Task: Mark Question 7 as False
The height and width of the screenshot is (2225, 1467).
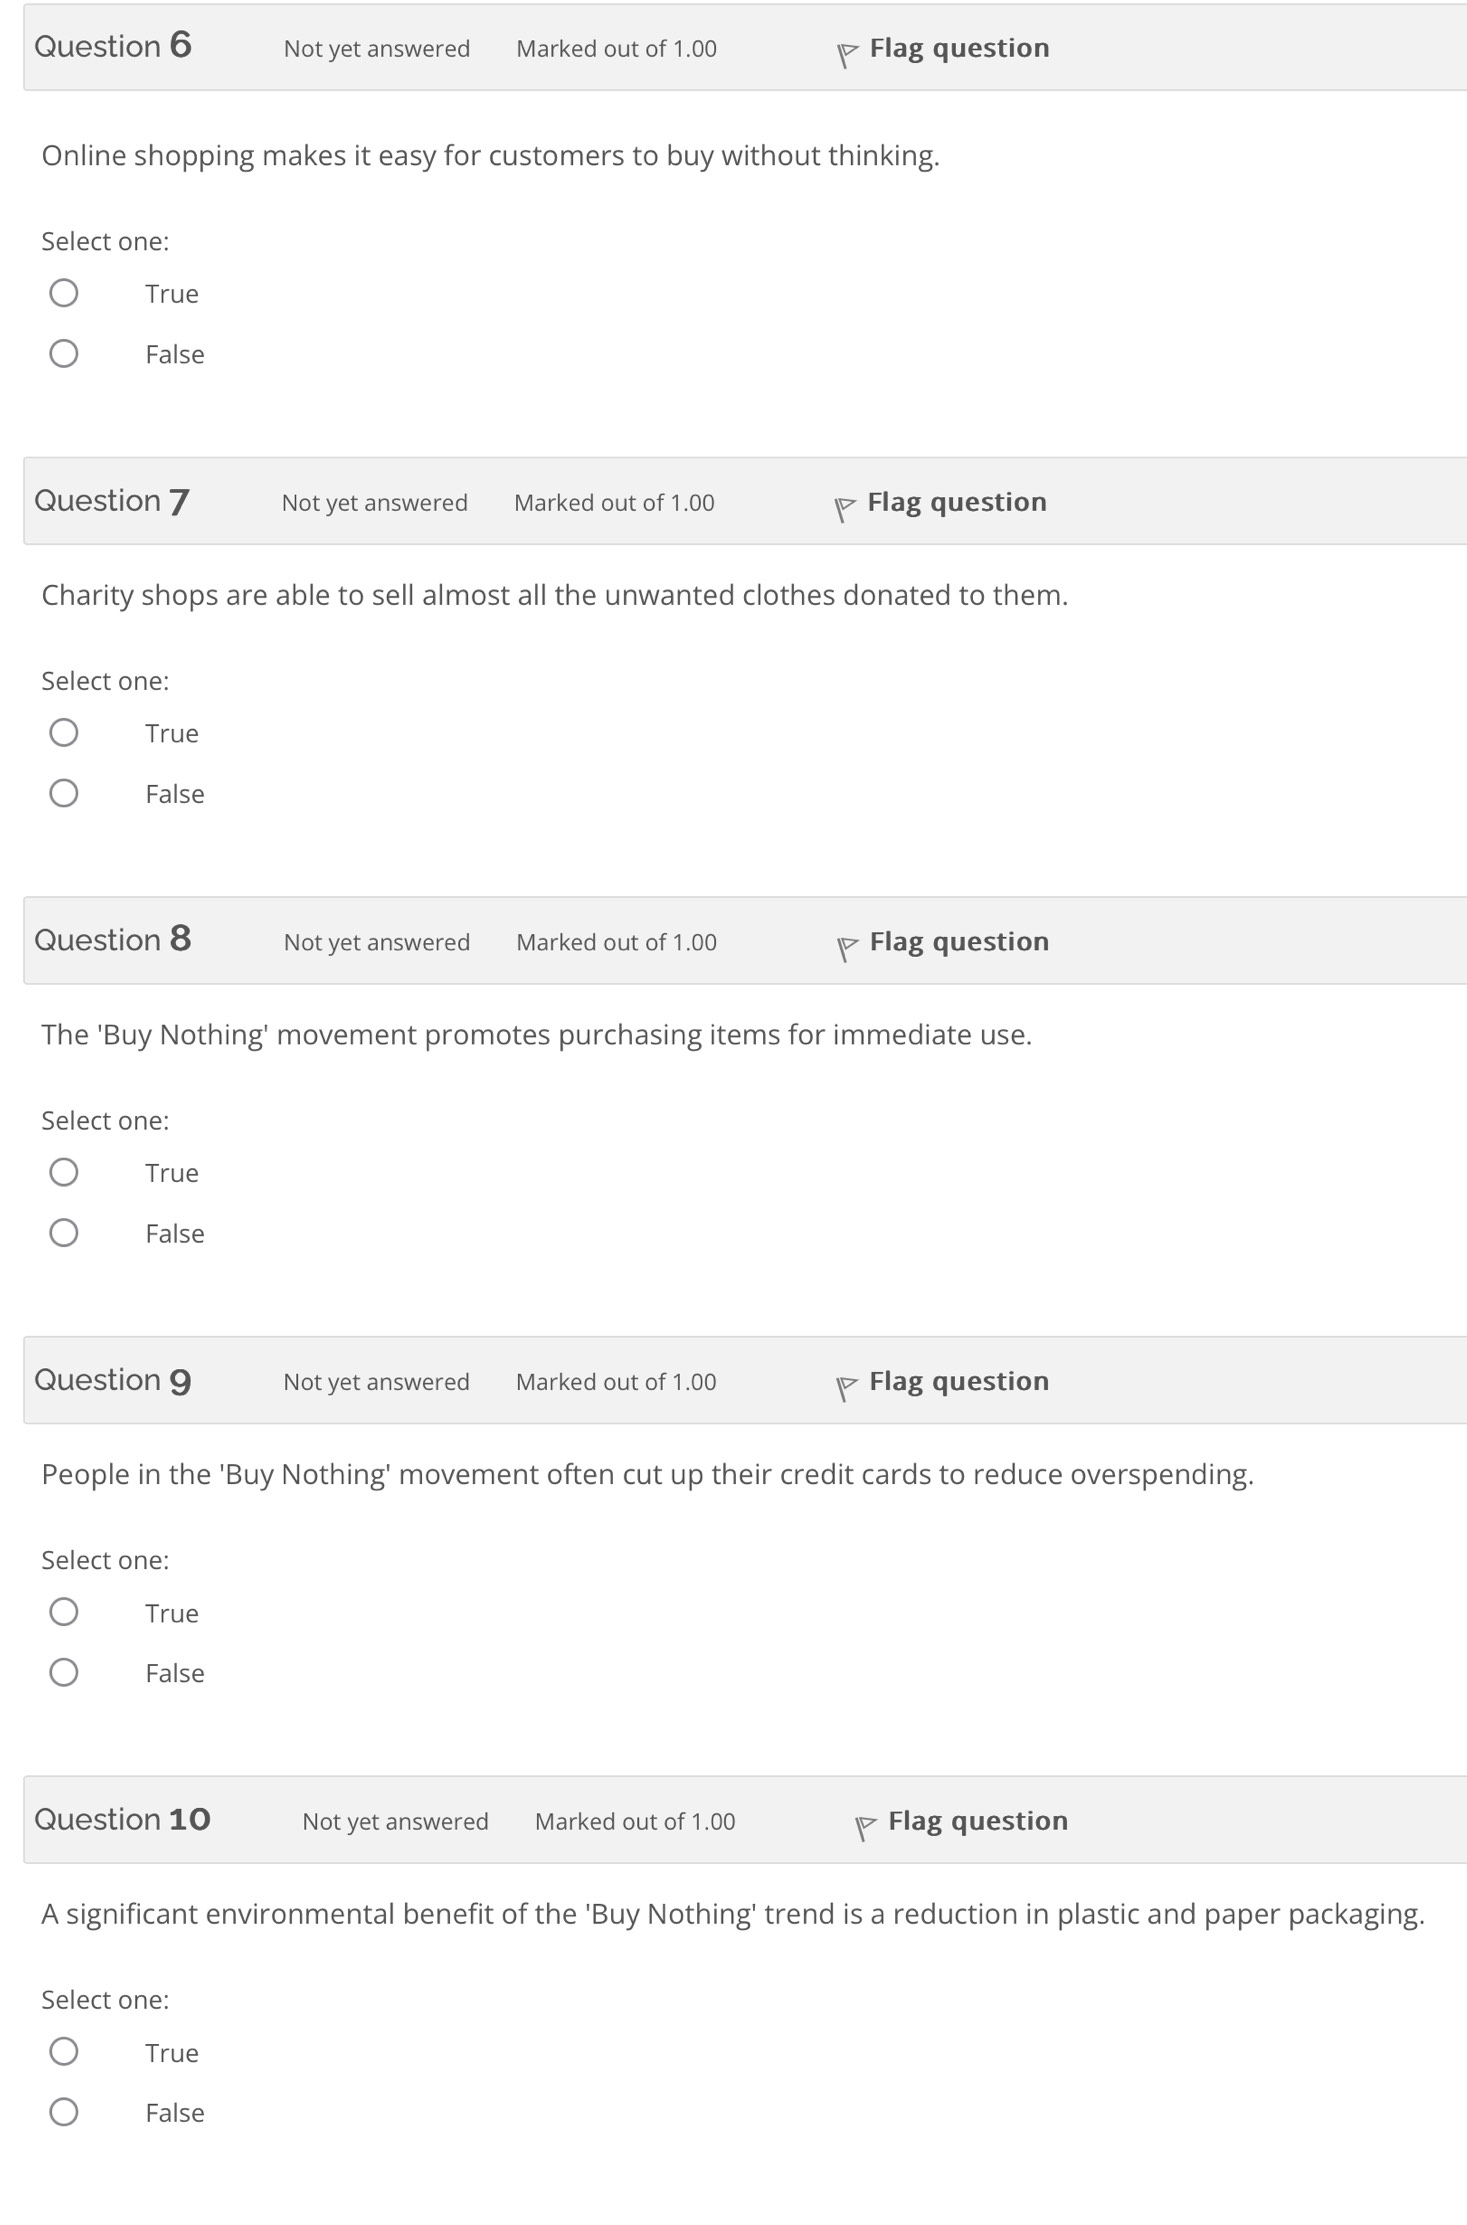Action: [x=64, y=793]
